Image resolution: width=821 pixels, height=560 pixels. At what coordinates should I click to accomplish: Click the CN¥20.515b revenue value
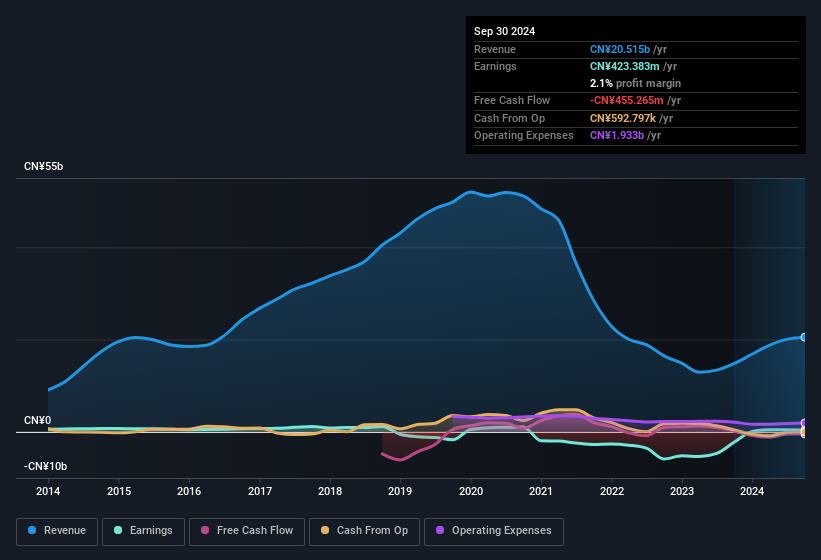point(620,49)
